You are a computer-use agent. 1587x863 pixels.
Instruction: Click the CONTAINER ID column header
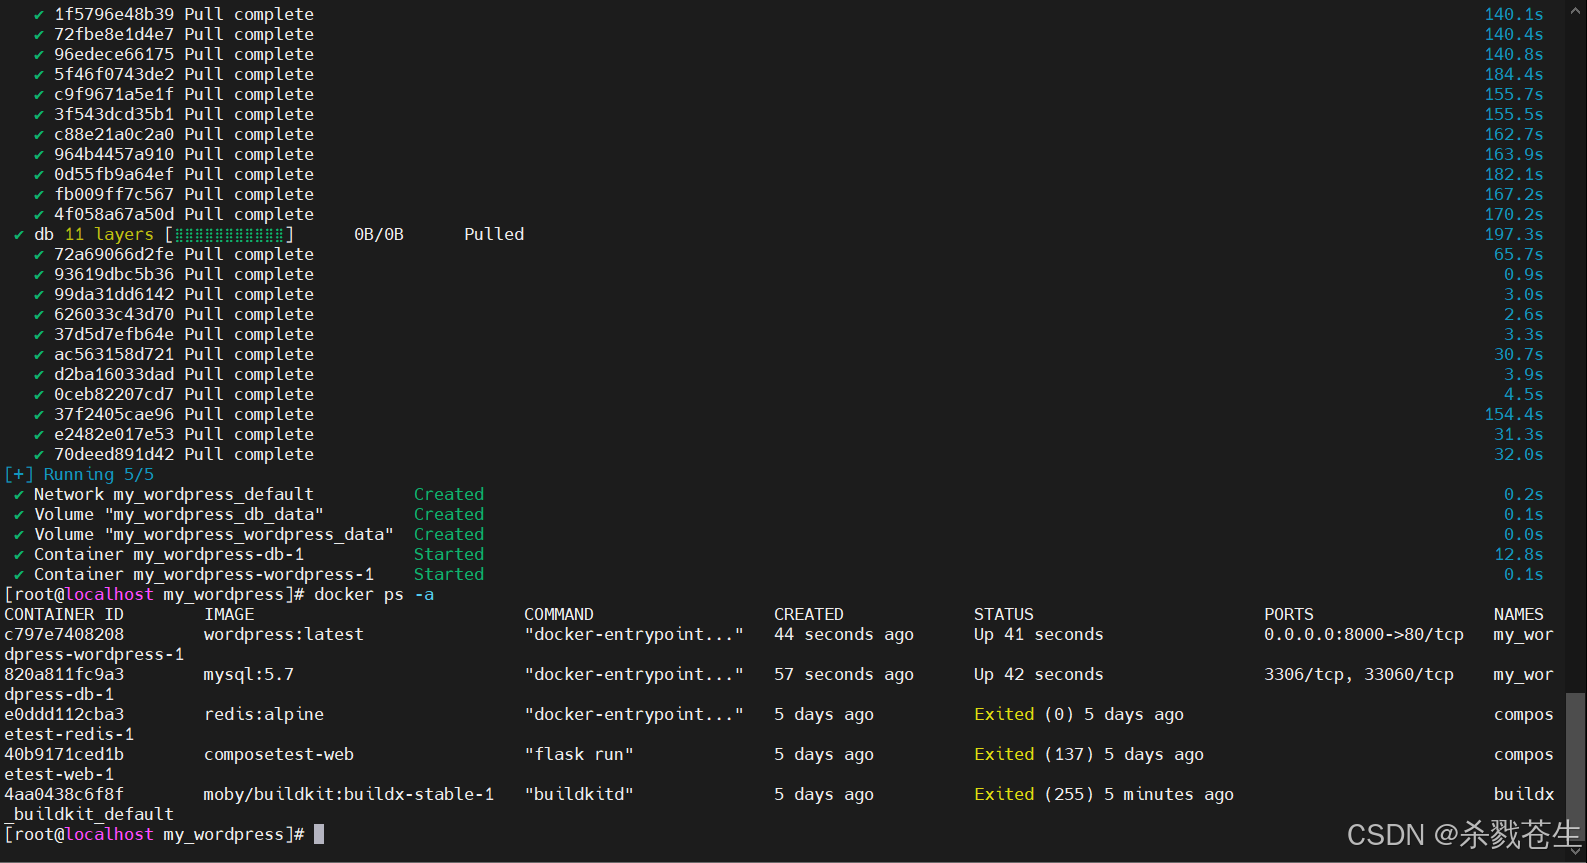64,614
